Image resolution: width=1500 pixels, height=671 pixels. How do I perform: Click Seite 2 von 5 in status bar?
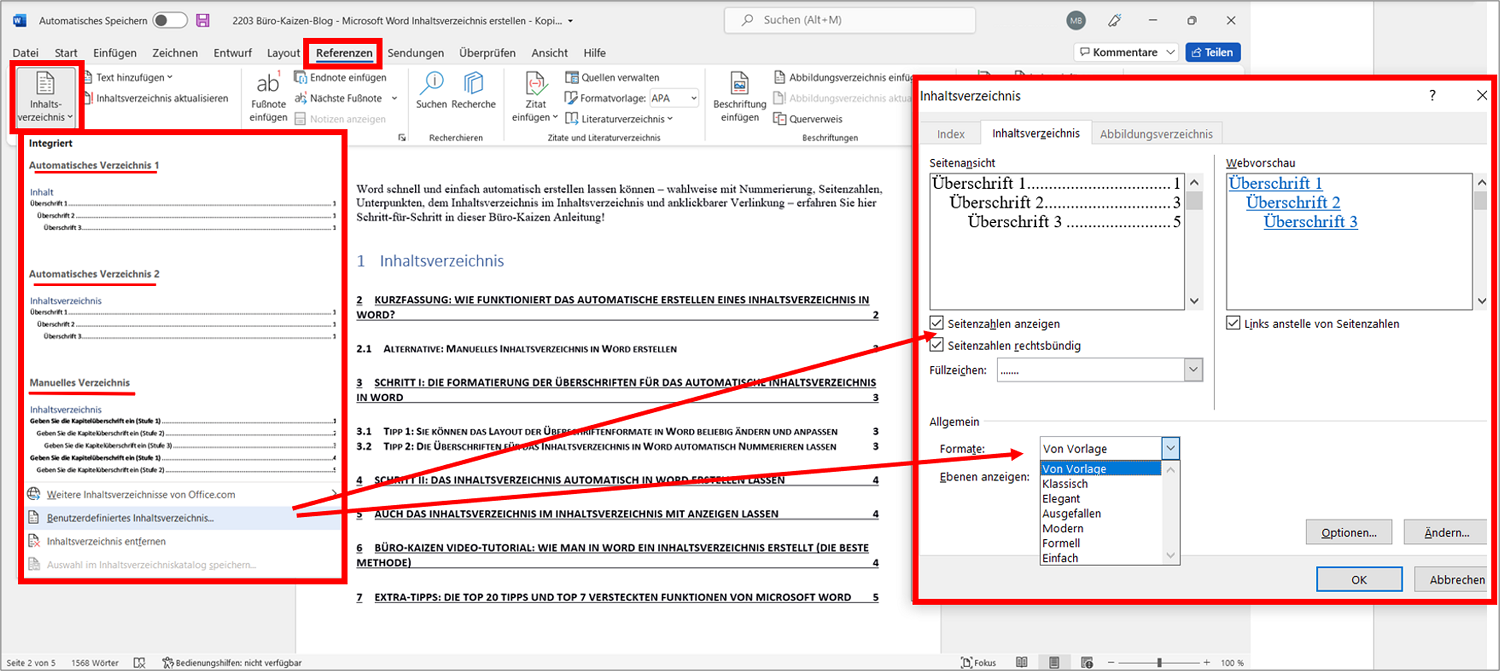point(32,662)
